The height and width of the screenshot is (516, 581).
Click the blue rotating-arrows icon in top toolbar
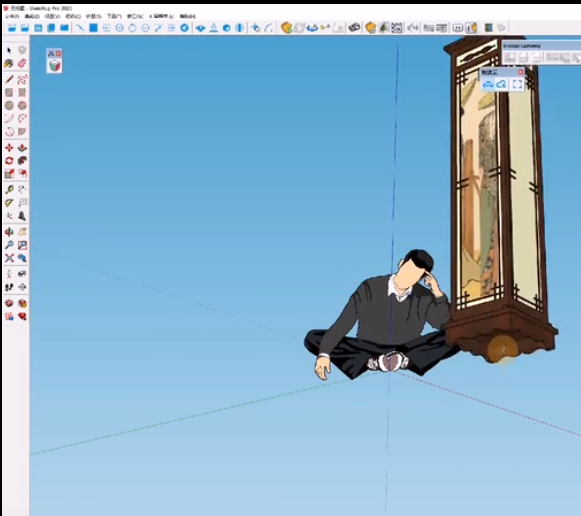coord(312,28)
